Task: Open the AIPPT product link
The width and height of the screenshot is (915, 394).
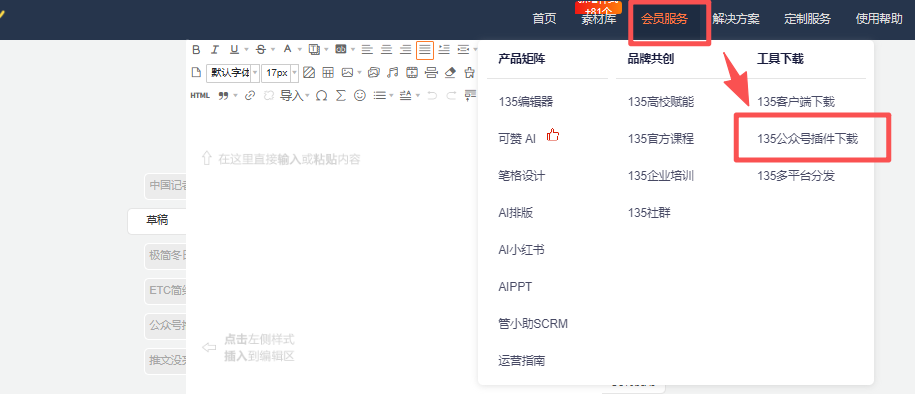Action: (515, 287)
